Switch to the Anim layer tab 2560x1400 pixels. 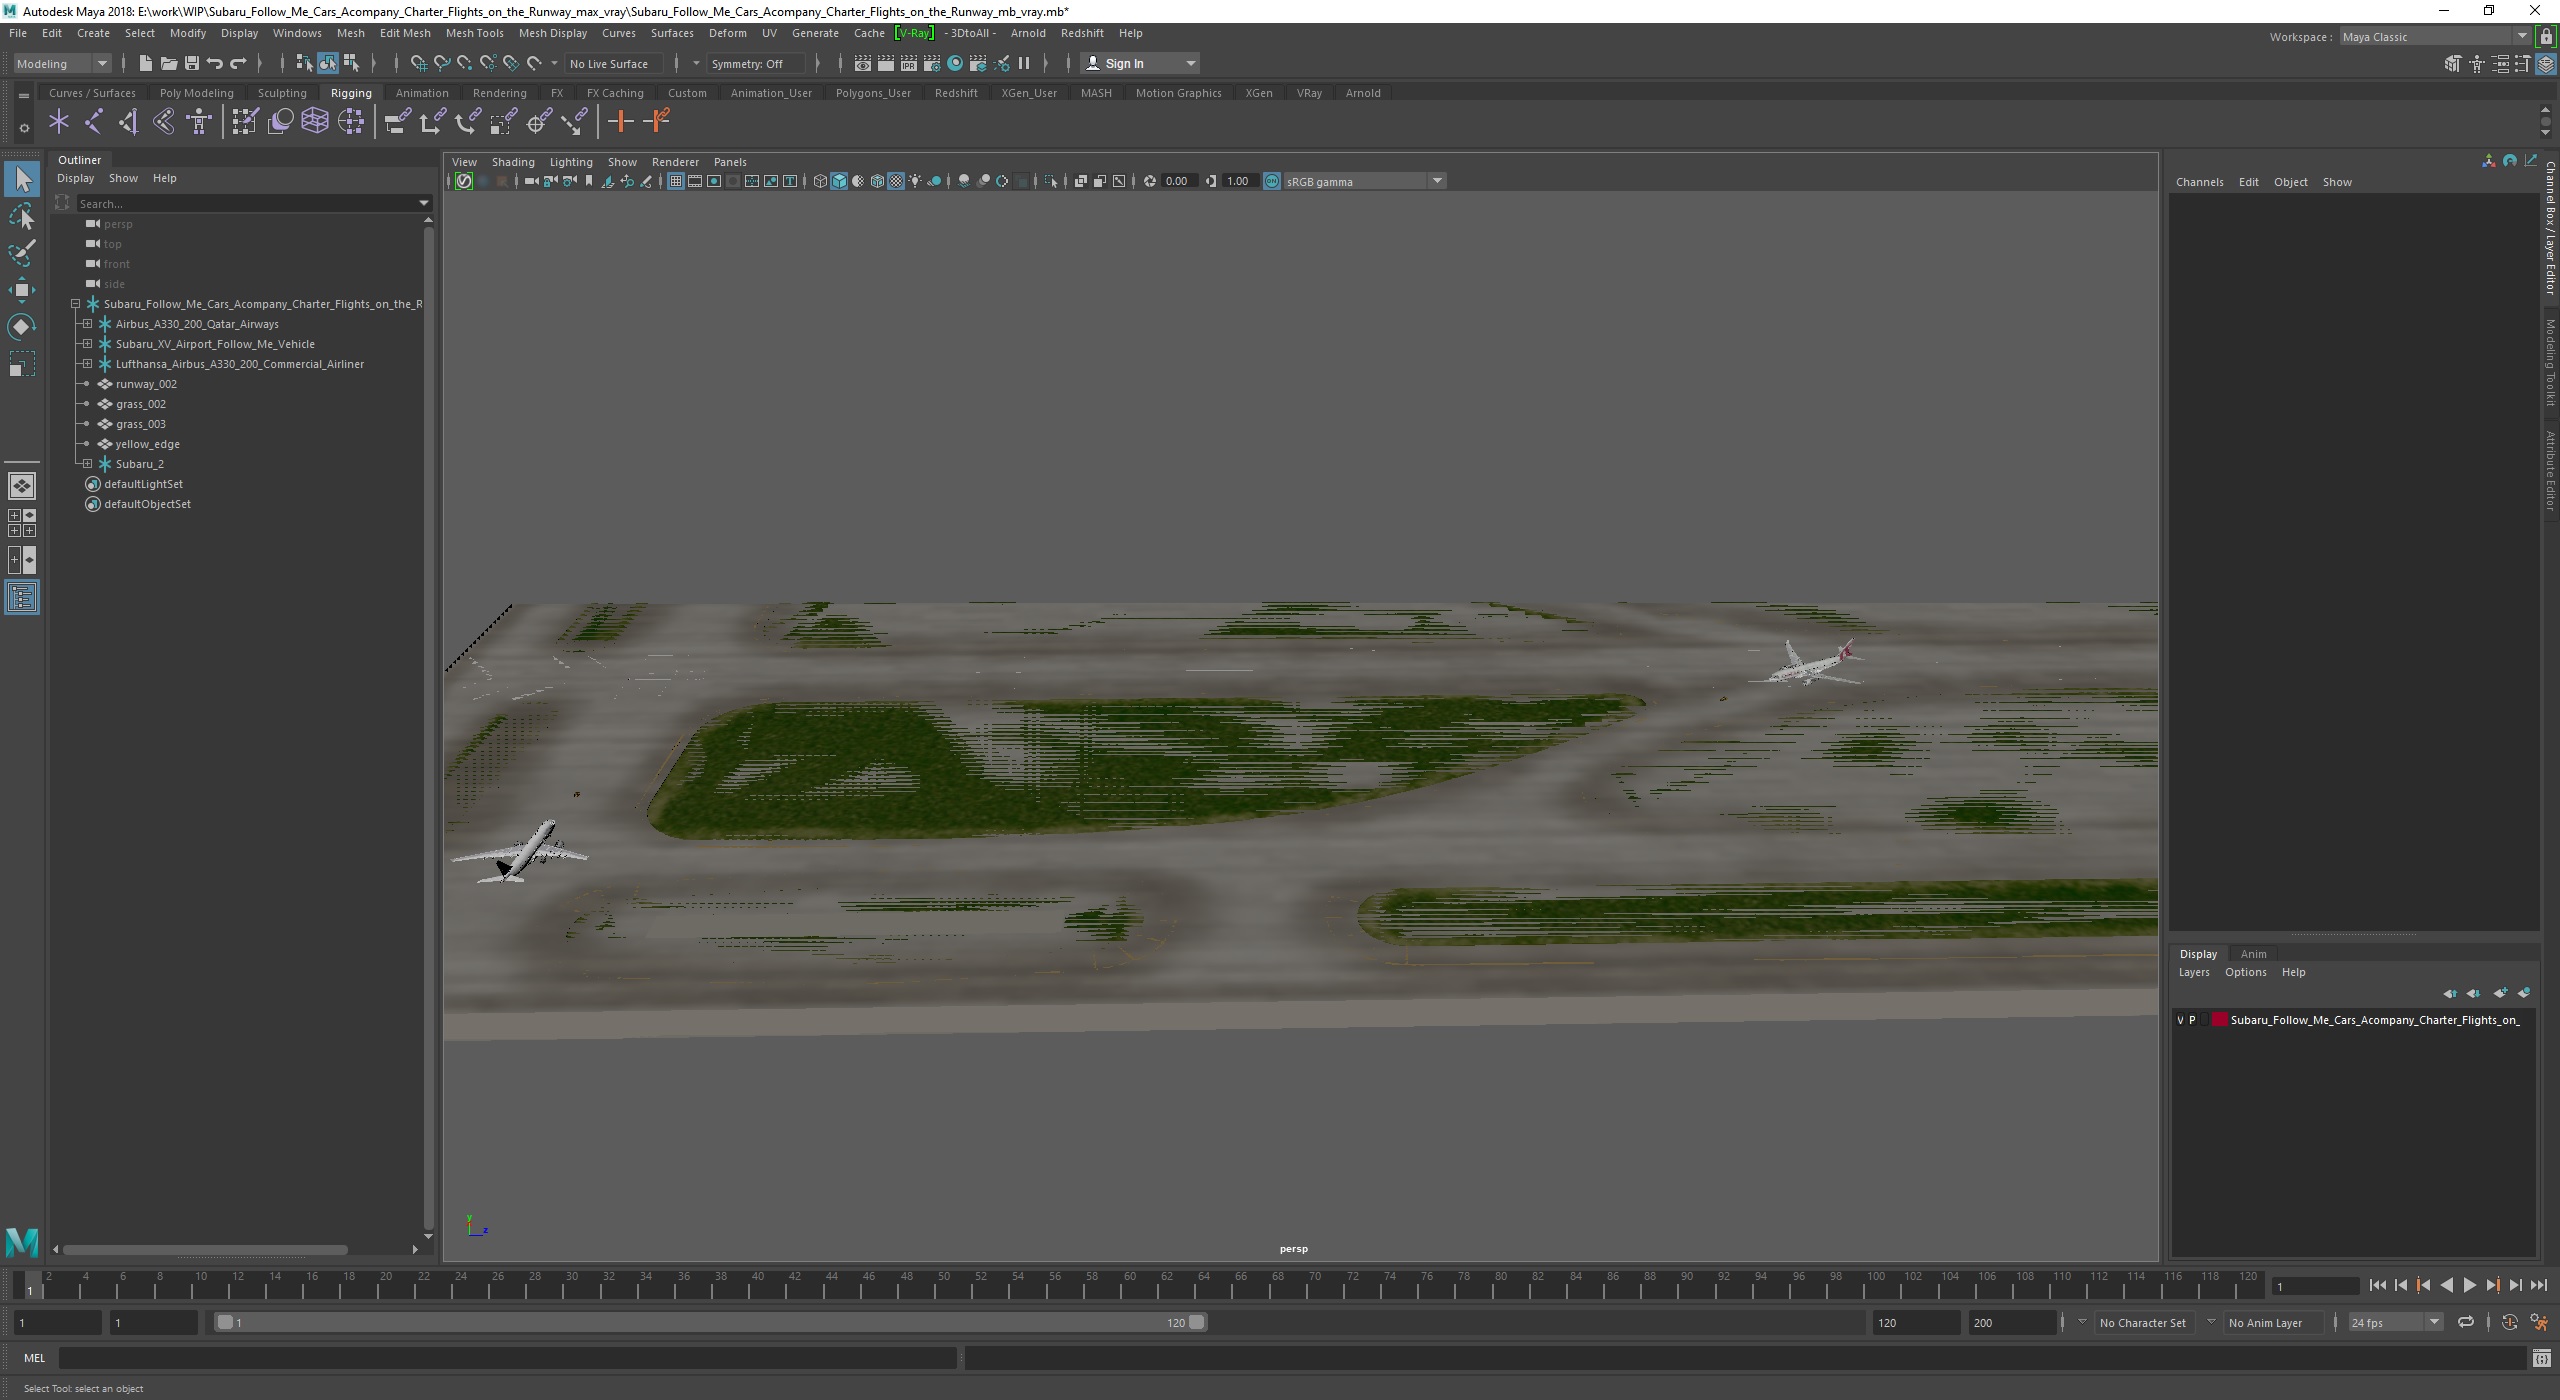pyautogui.click(x=2253, y=954)
